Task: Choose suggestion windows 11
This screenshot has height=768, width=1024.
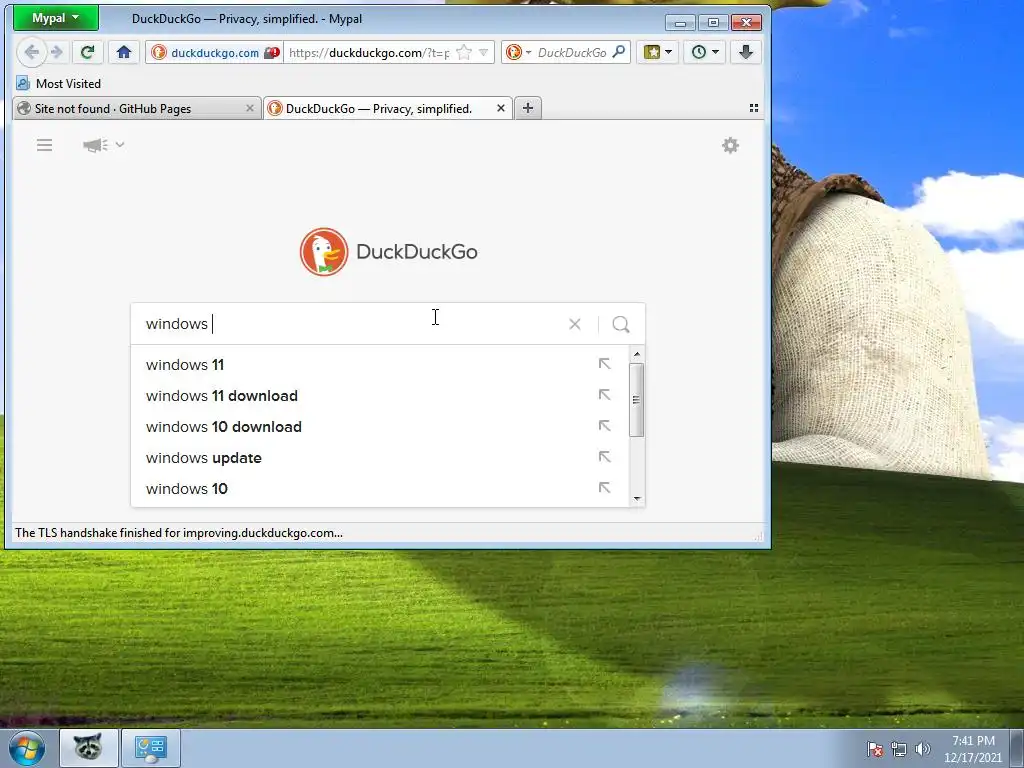Action: [379, 364]
